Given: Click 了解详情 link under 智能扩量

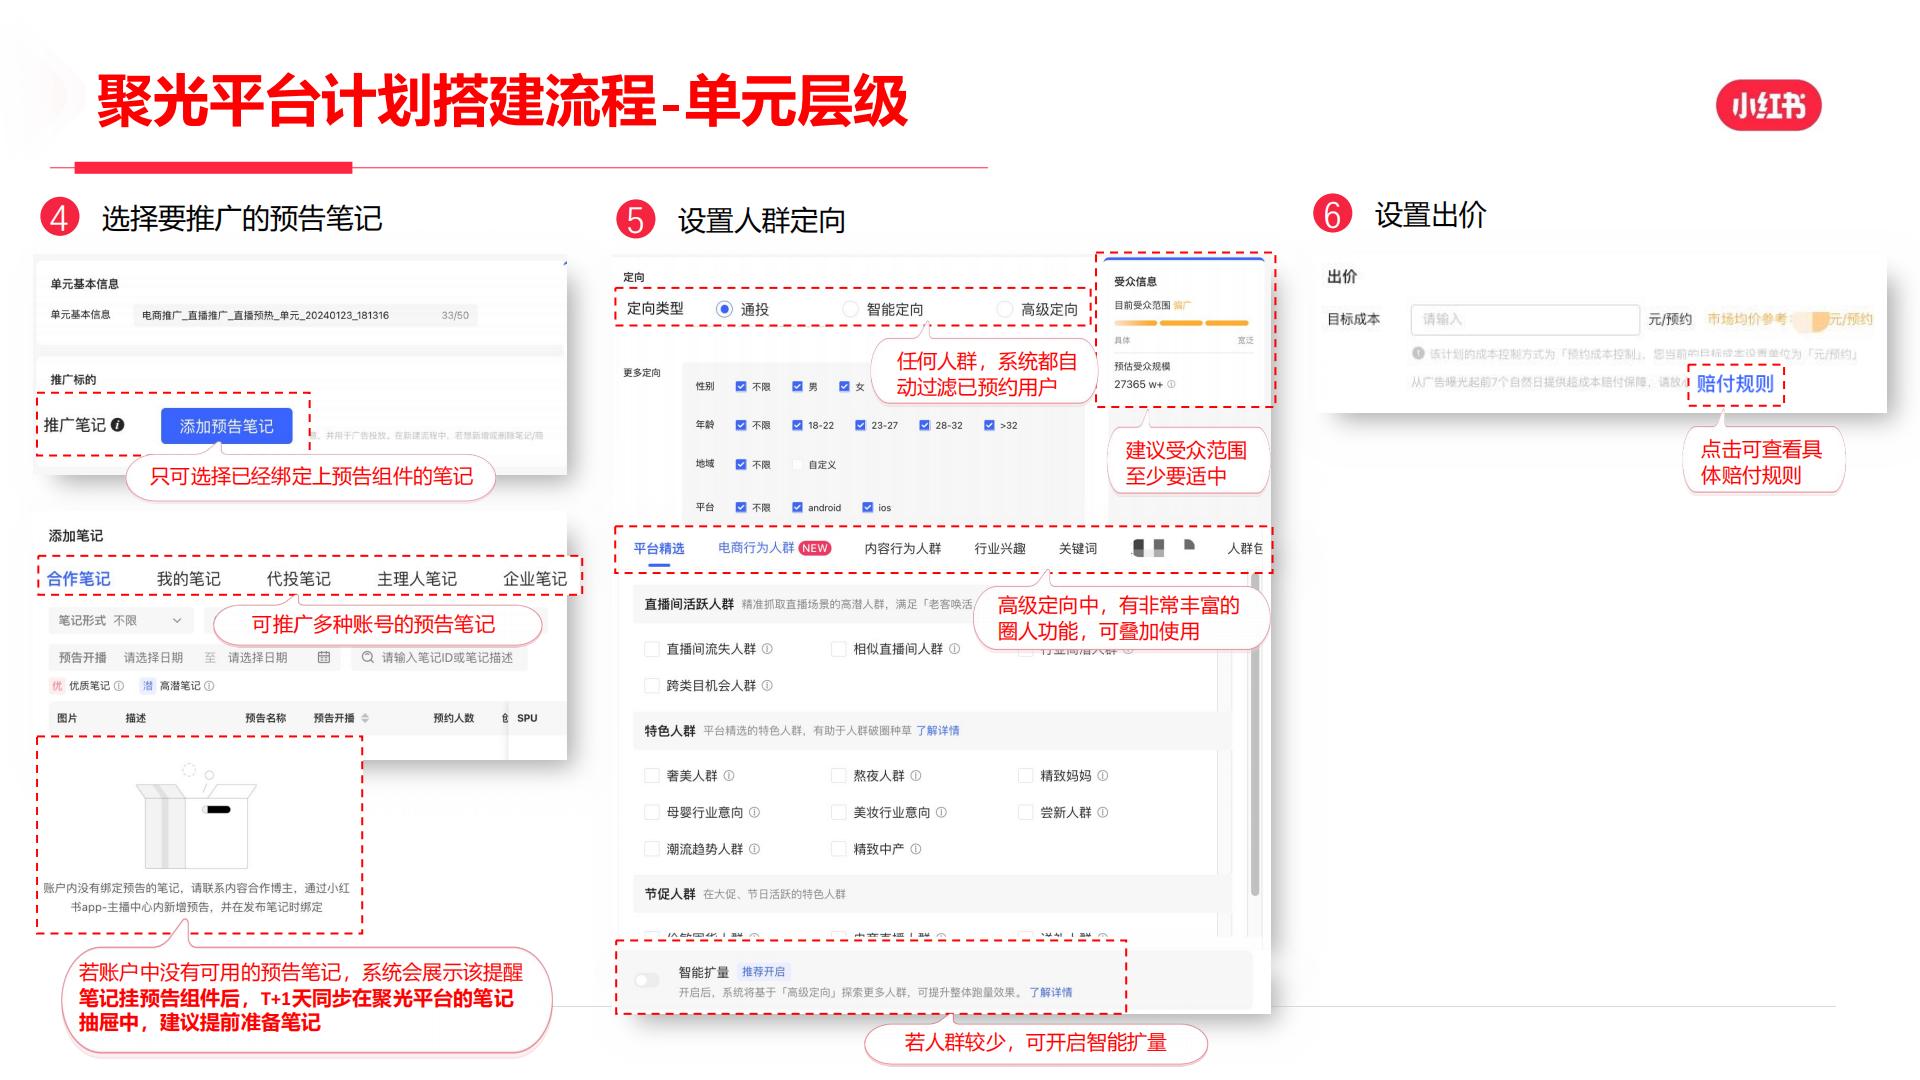Looking at the screenshot, I should tap(1051, 993).
